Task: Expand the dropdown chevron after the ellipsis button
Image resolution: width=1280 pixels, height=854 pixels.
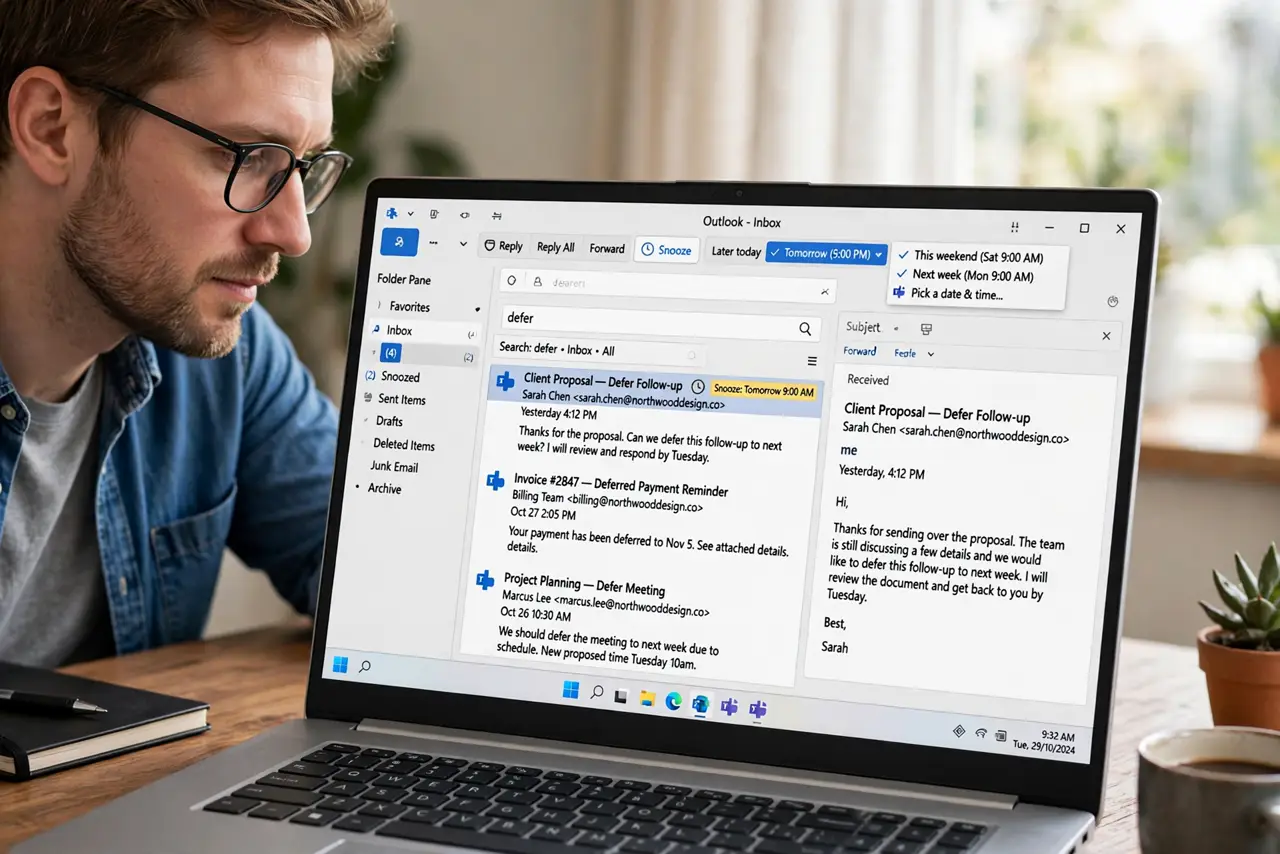Action: (x=463, y=244)
